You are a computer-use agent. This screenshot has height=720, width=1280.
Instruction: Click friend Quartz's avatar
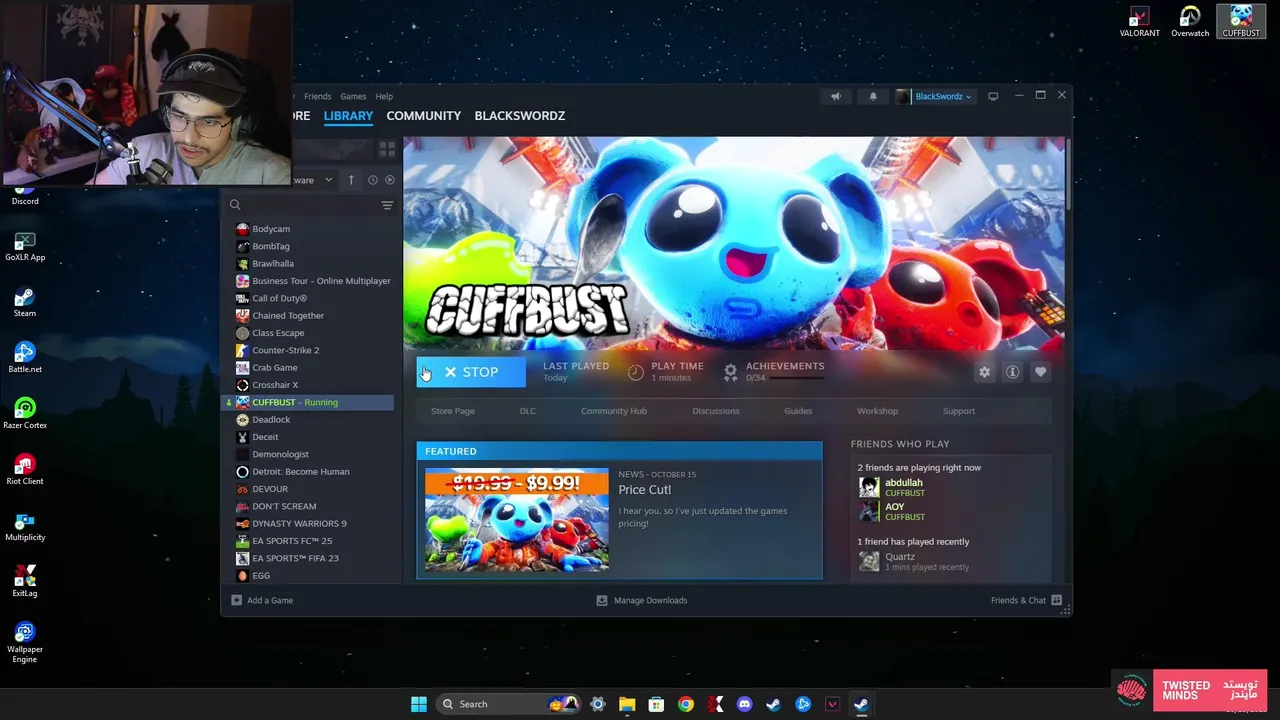pos(869,561)
